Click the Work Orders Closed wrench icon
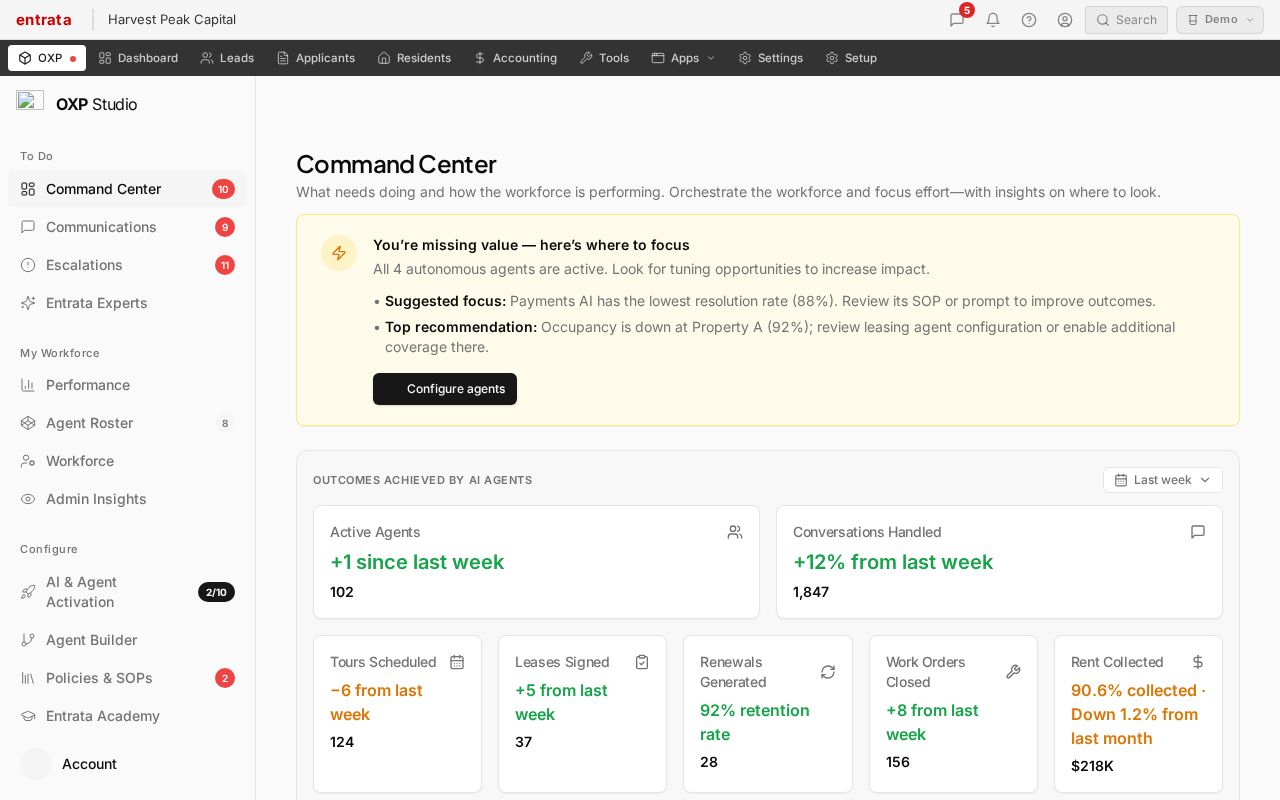1280x800 pixels. pyautogui.click(x=1013, y=672)
